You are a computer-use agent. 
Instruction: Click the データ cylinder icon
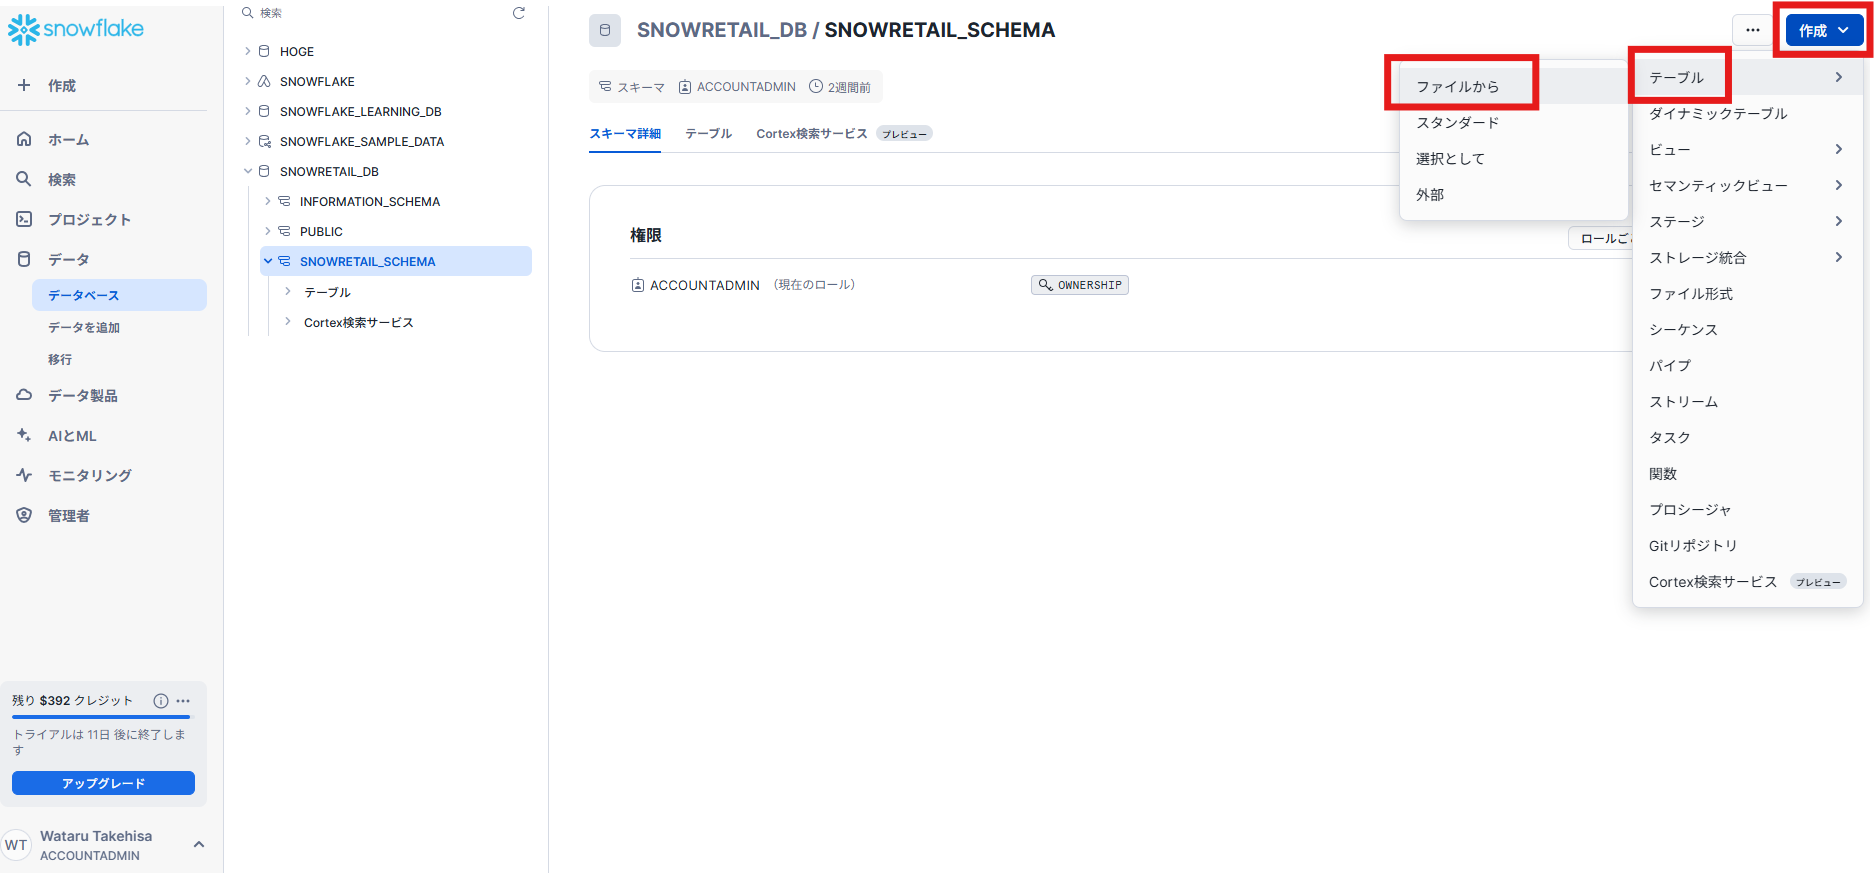[24, 259]
